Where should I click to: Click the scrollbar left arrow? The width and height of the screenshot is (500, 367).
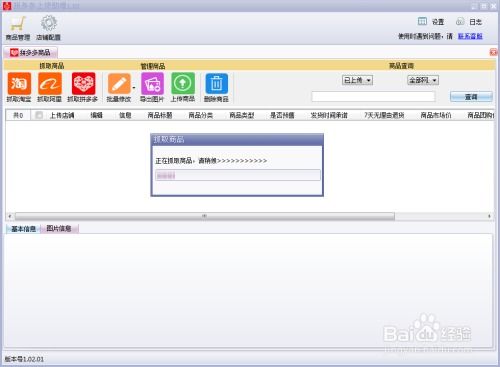pos(10,216)
